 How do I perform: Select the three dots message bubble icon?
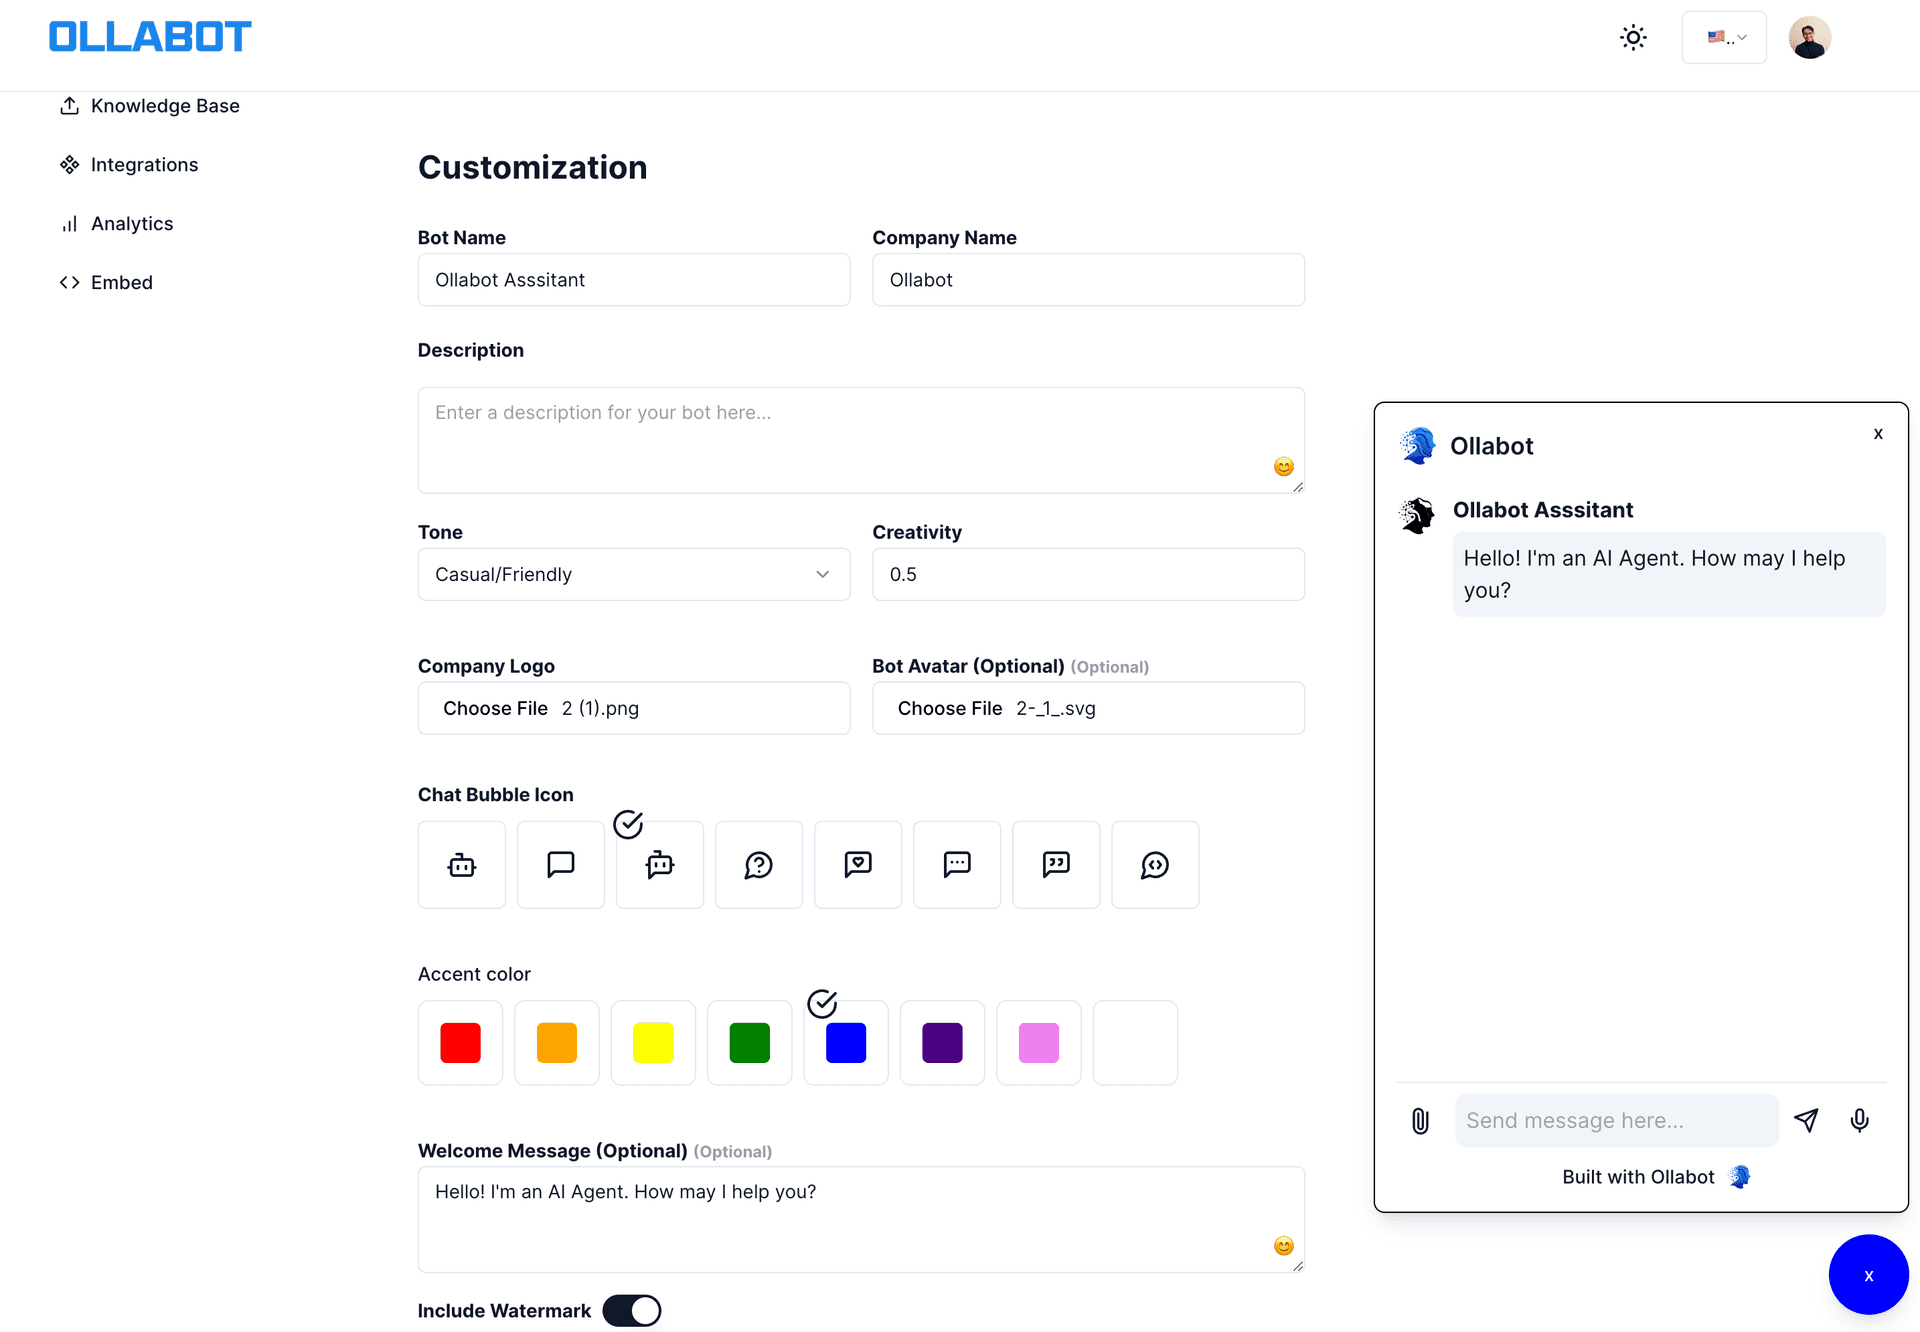pos(957,865)
